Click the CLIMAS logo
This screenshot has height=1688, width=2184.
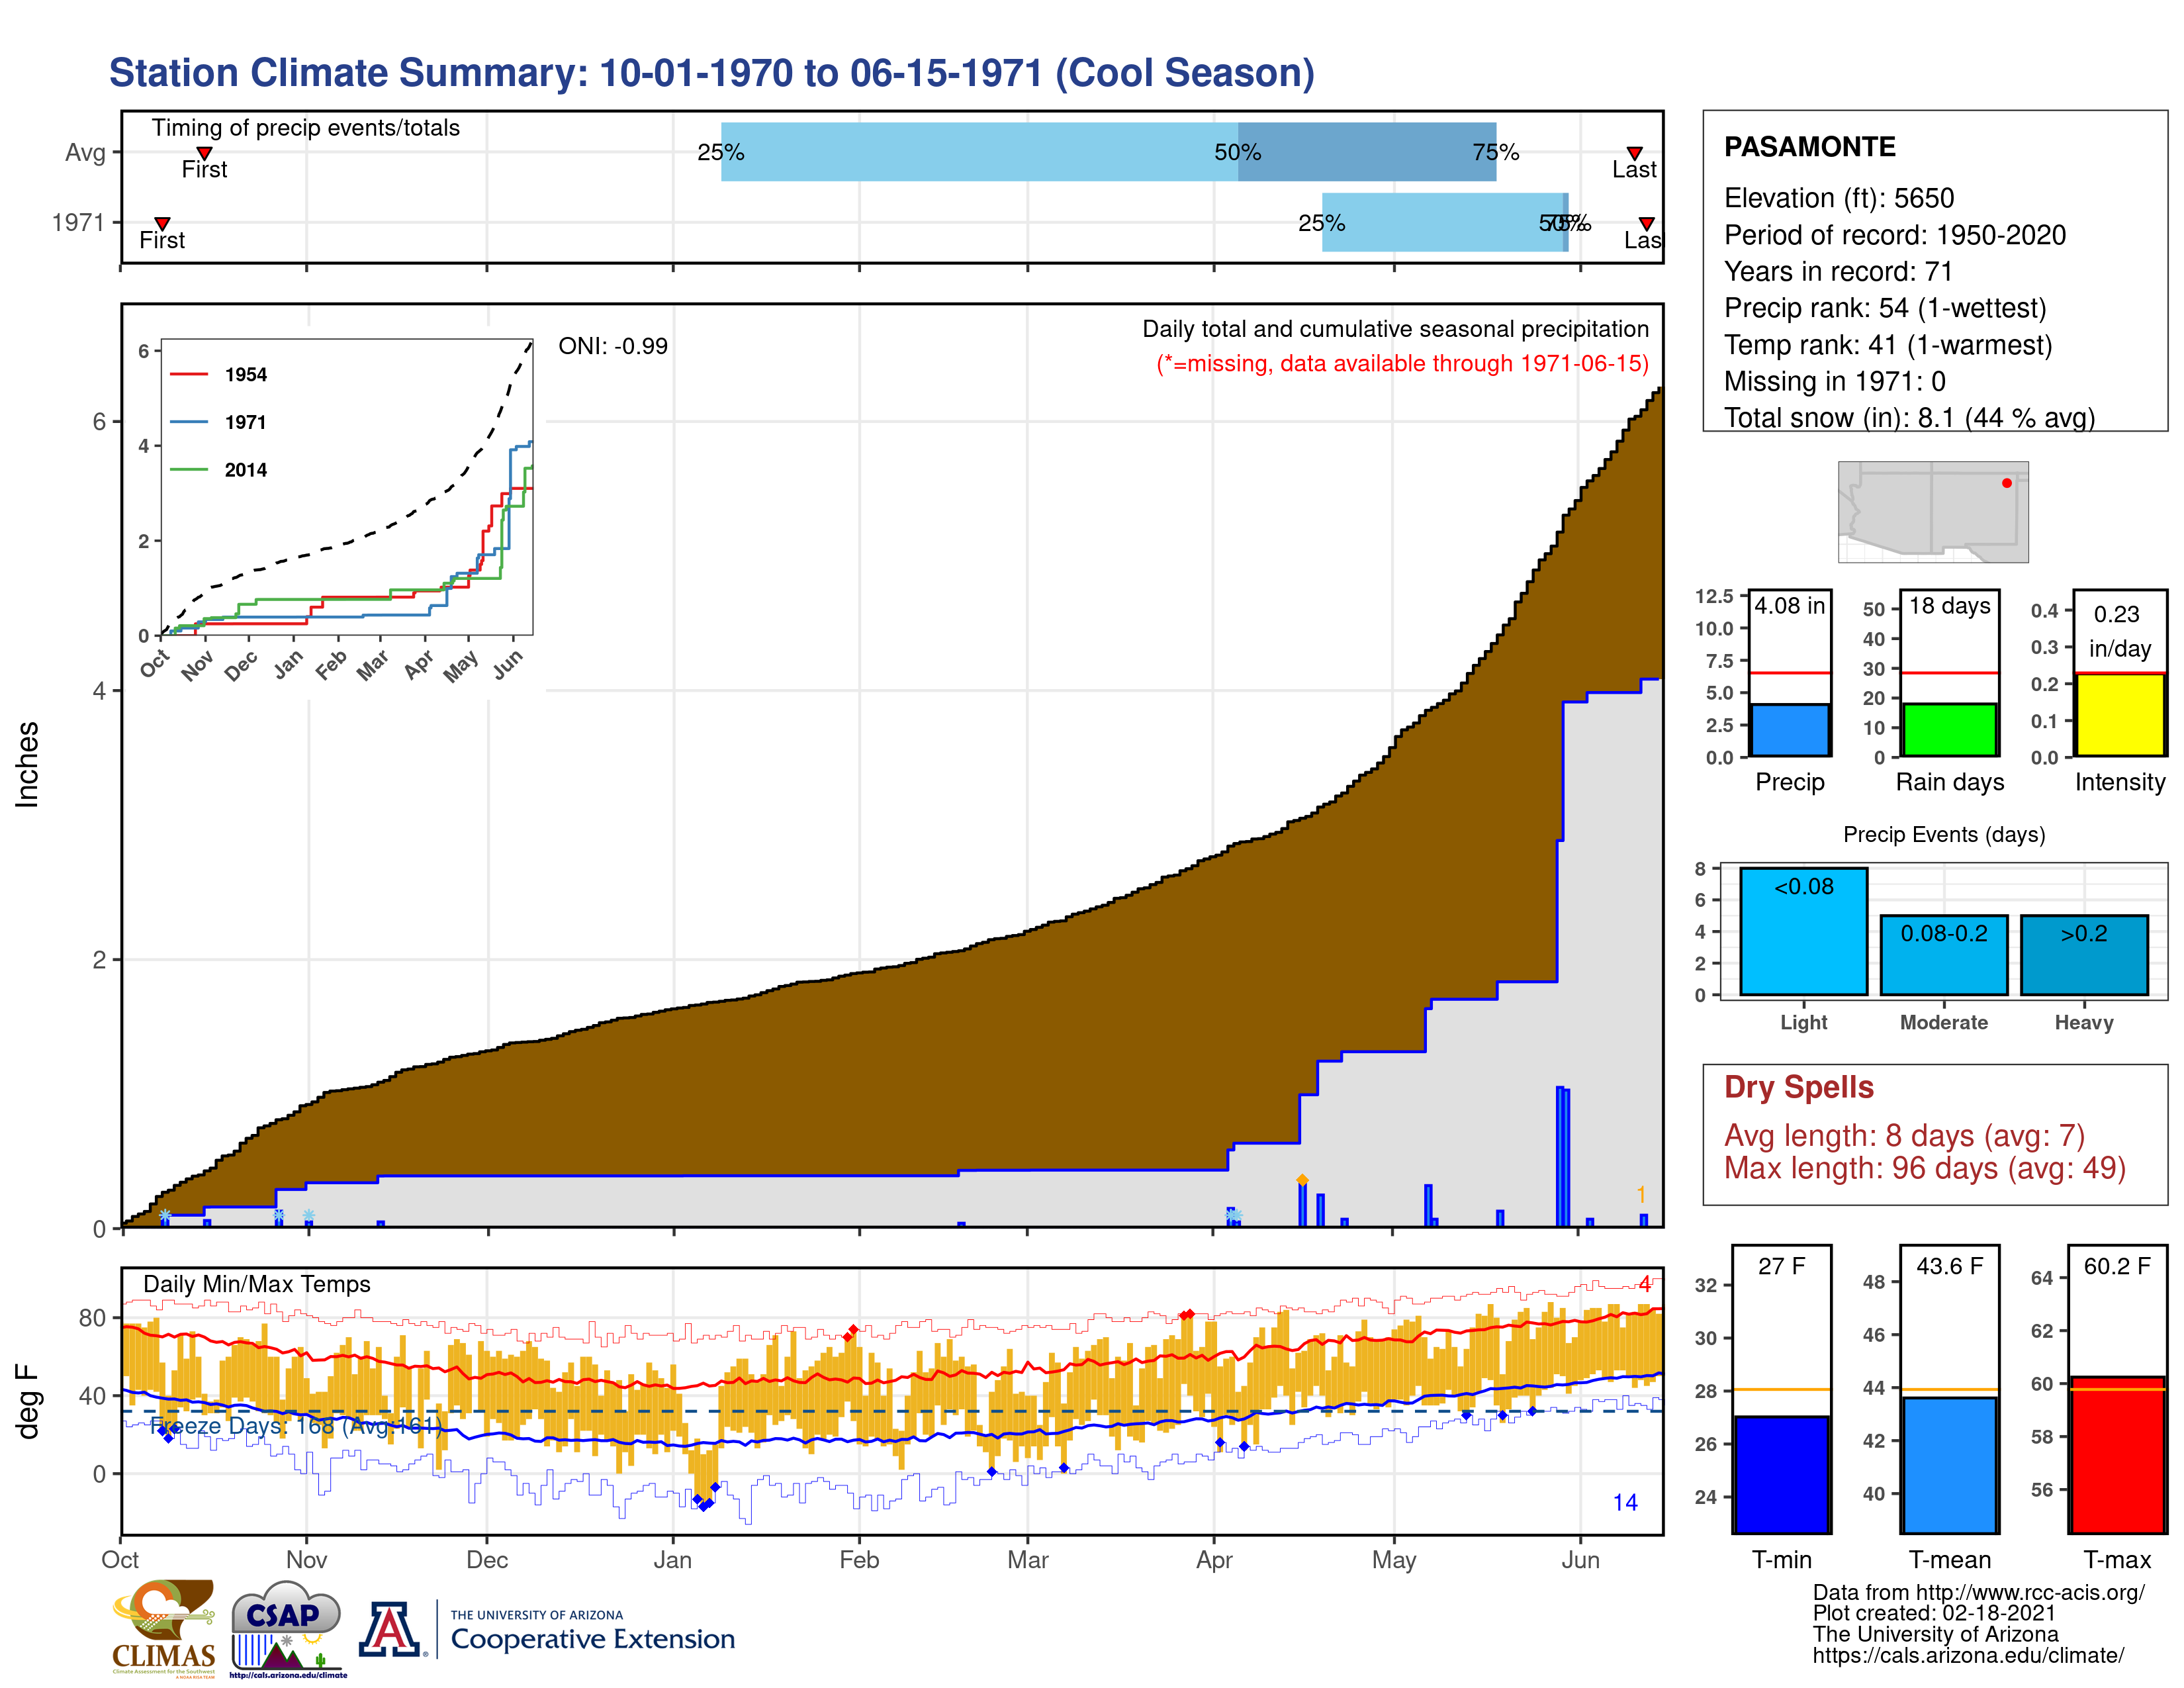coord(163,1627)
